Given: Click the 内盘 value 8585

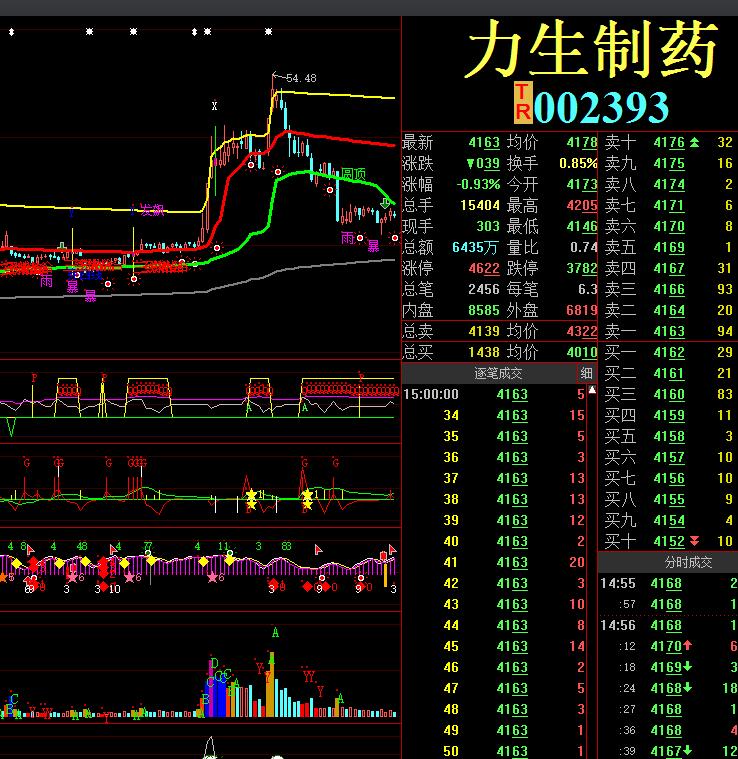Looking at the screenshot, I should click(484, 310).
